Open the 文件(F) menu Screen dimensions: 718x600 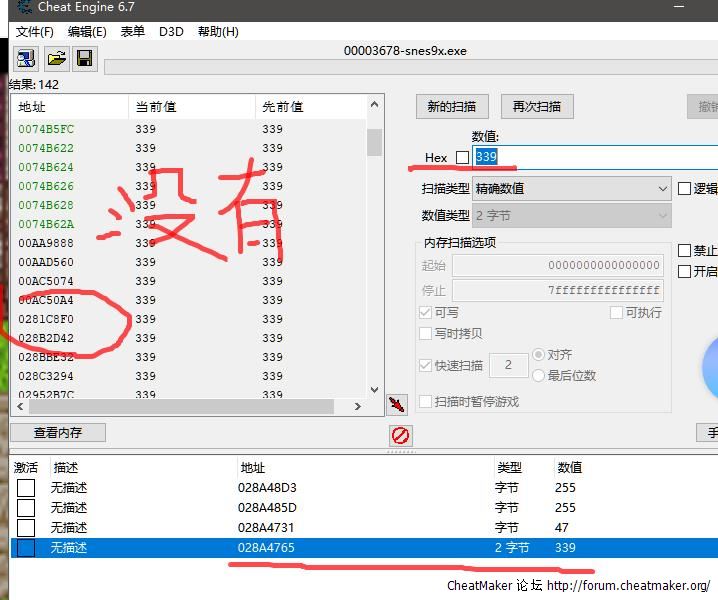35,31
